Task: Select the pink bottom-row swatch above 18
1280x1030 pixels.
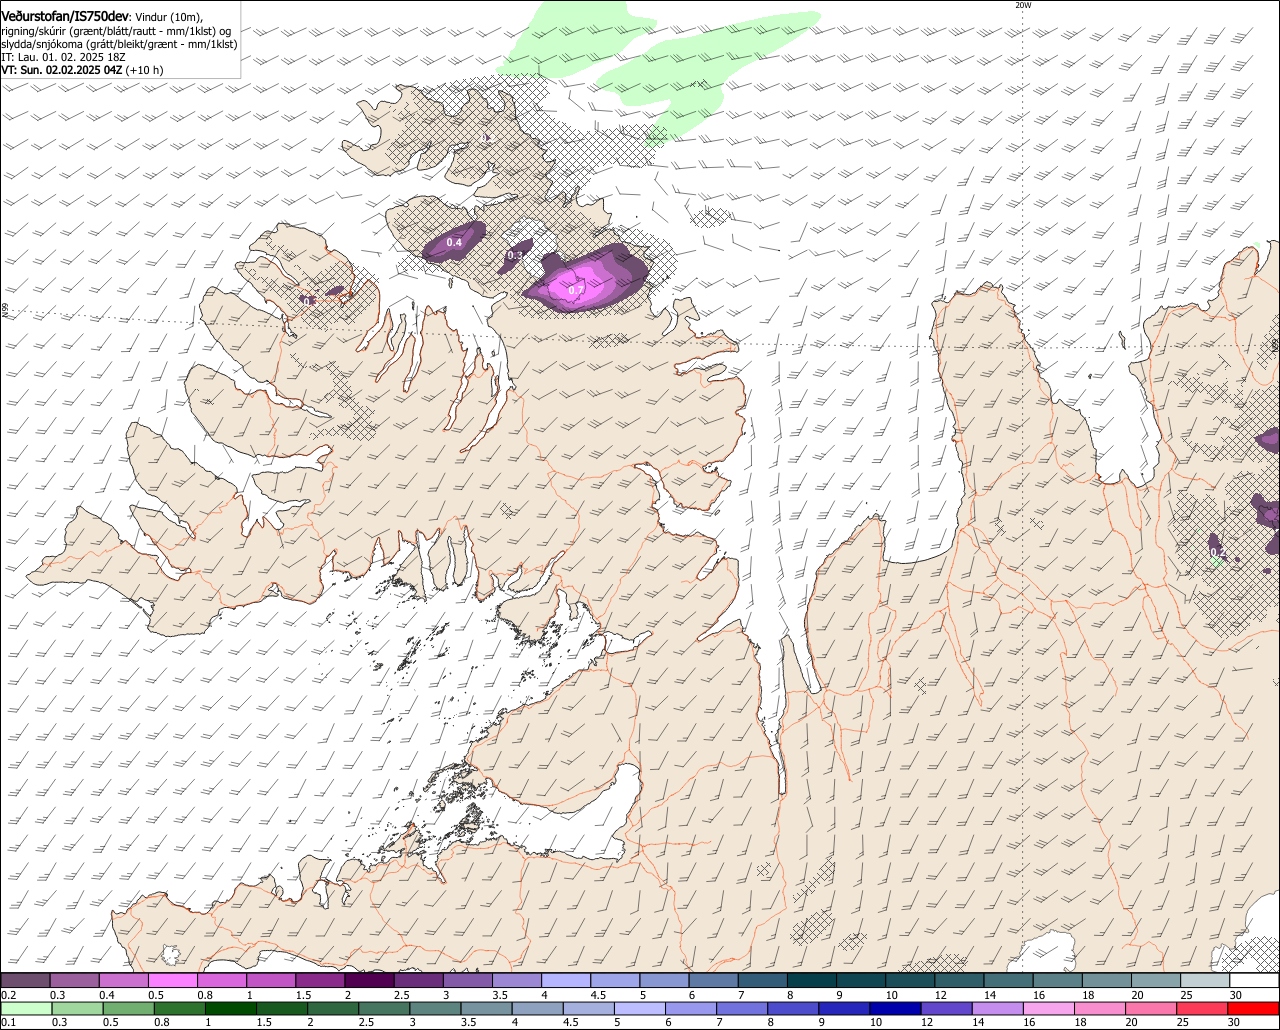Action: tap(1100, 1009)
